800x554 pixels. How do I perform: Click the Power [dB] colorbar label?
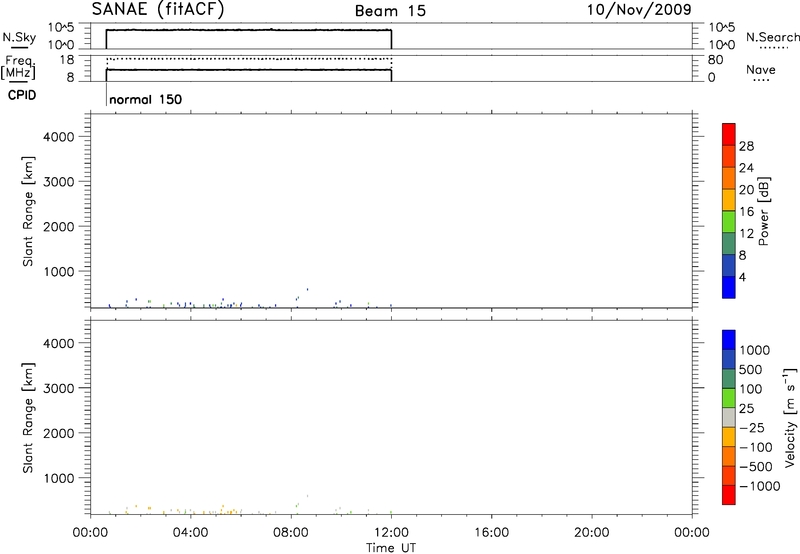764,211
